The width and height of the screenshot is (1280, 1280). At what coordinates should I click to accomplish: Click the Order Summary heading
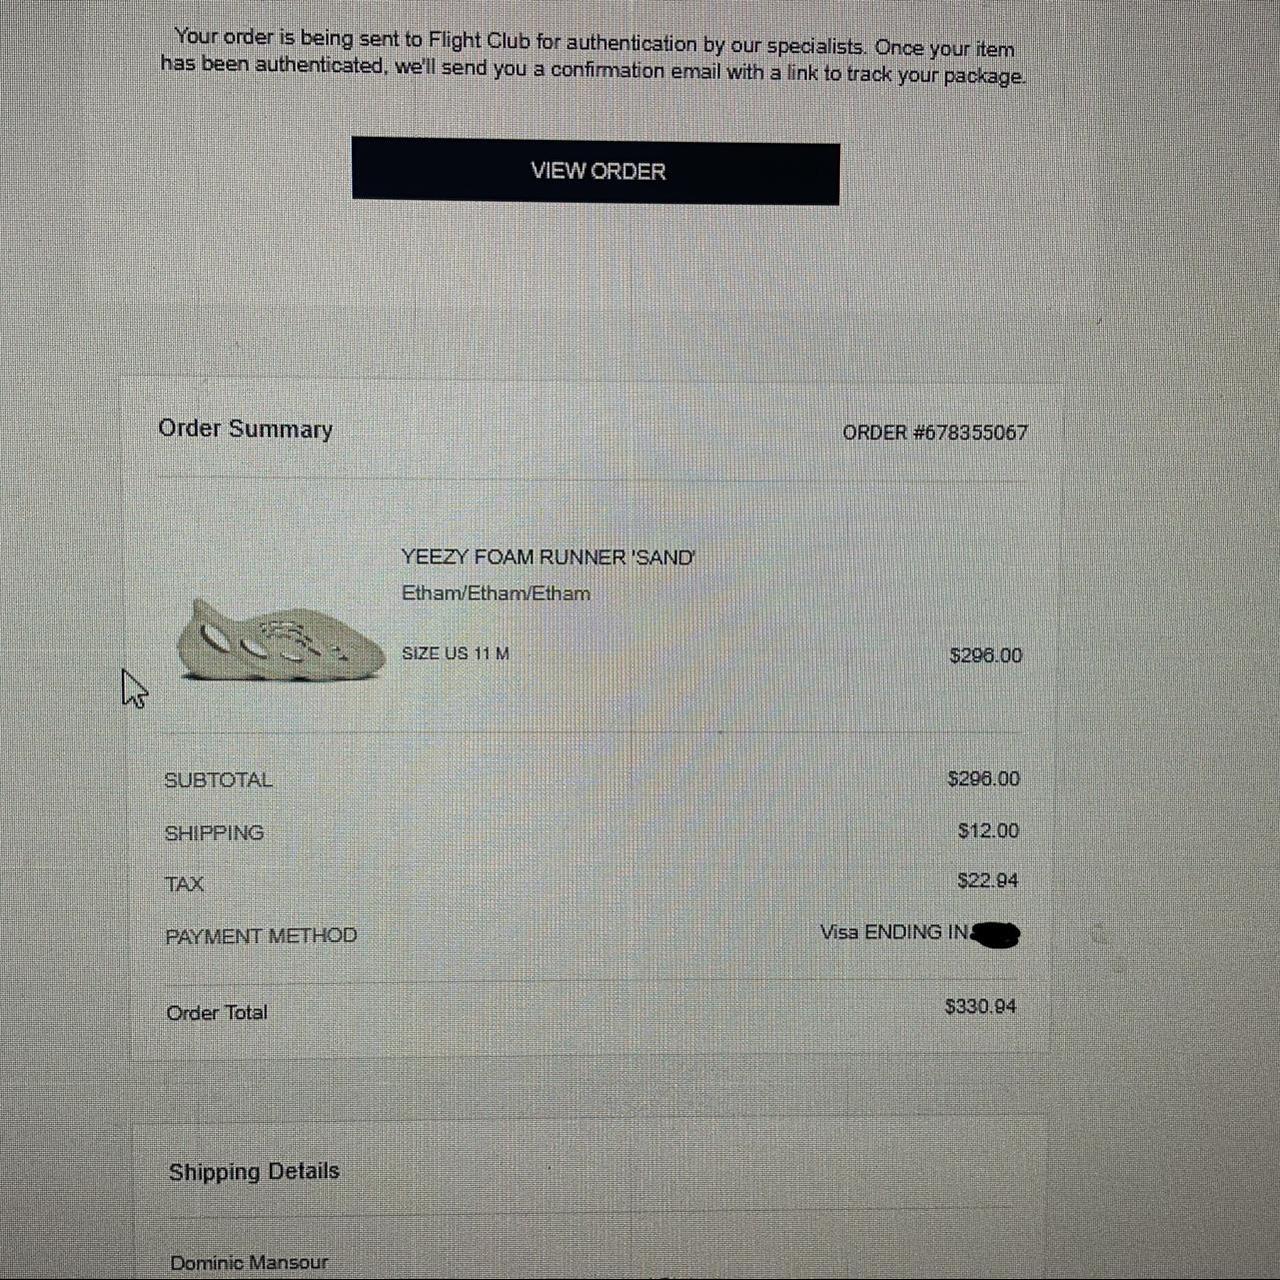[245, 429]
